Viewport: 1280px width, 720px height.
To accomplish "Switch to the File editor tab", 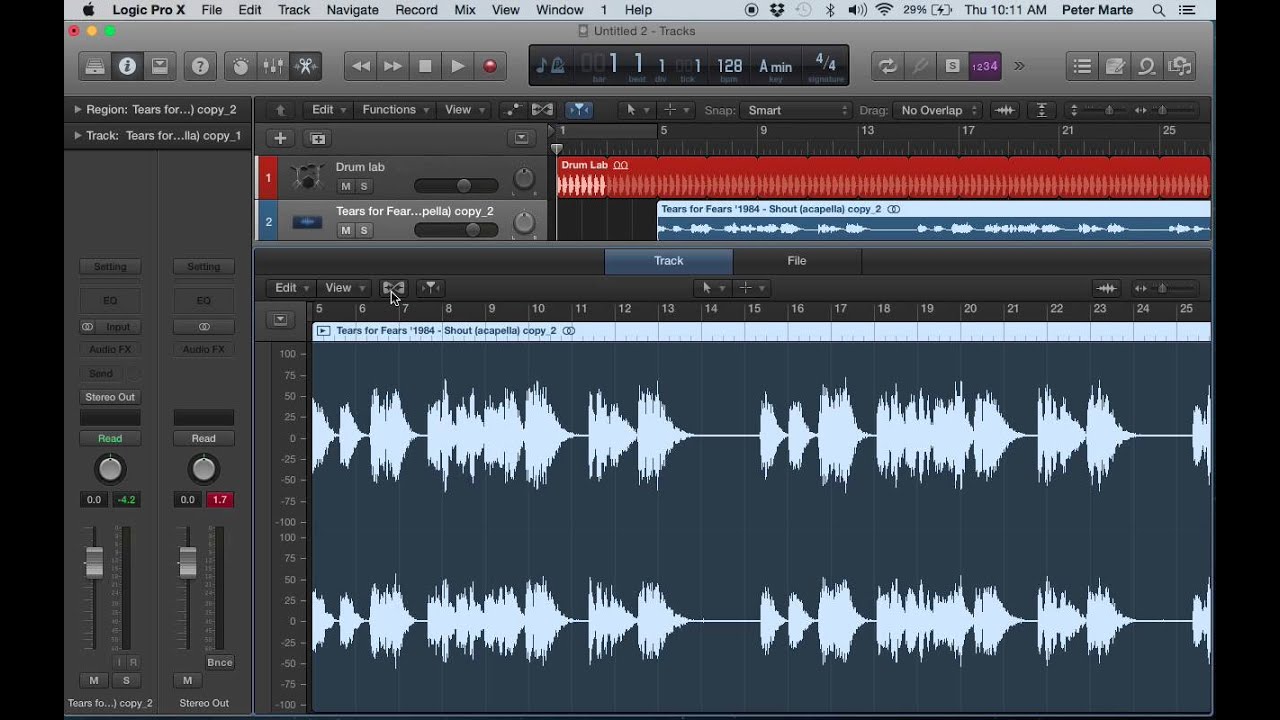I will point(797,261).
